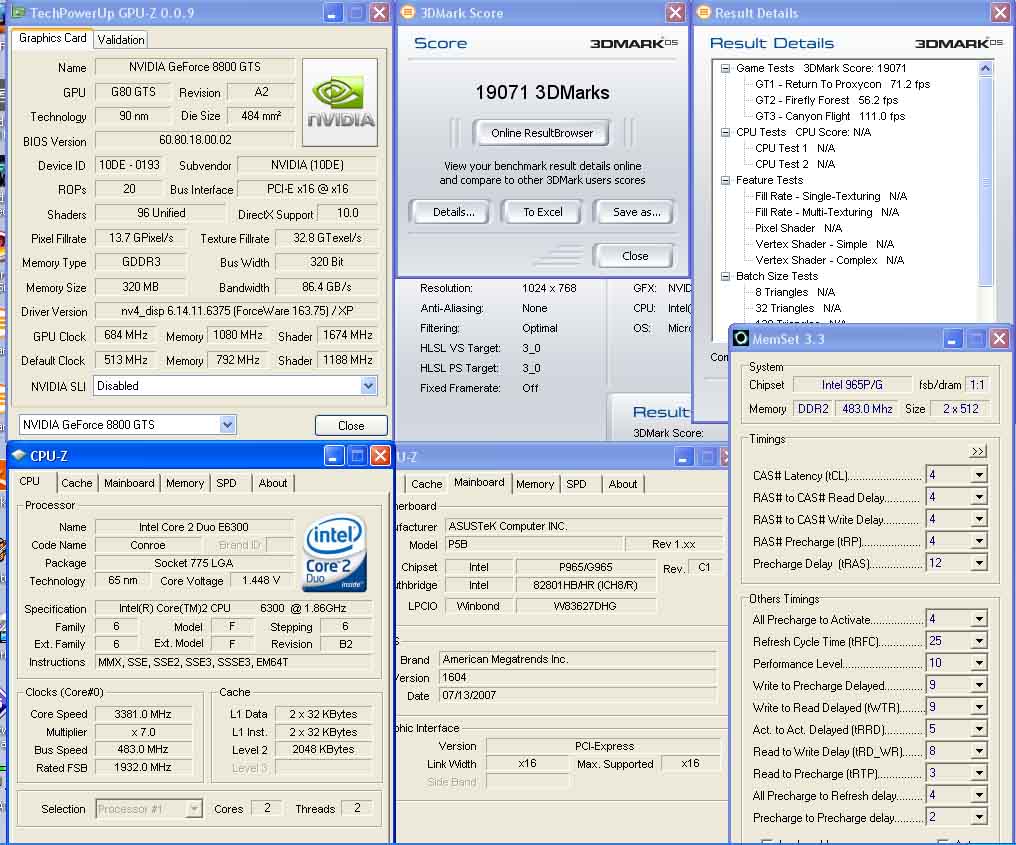The height and width of the screenshot is (845, 1016).
Task: Open Mainboard tab in front CPU-Z
Action: (129, 483)
